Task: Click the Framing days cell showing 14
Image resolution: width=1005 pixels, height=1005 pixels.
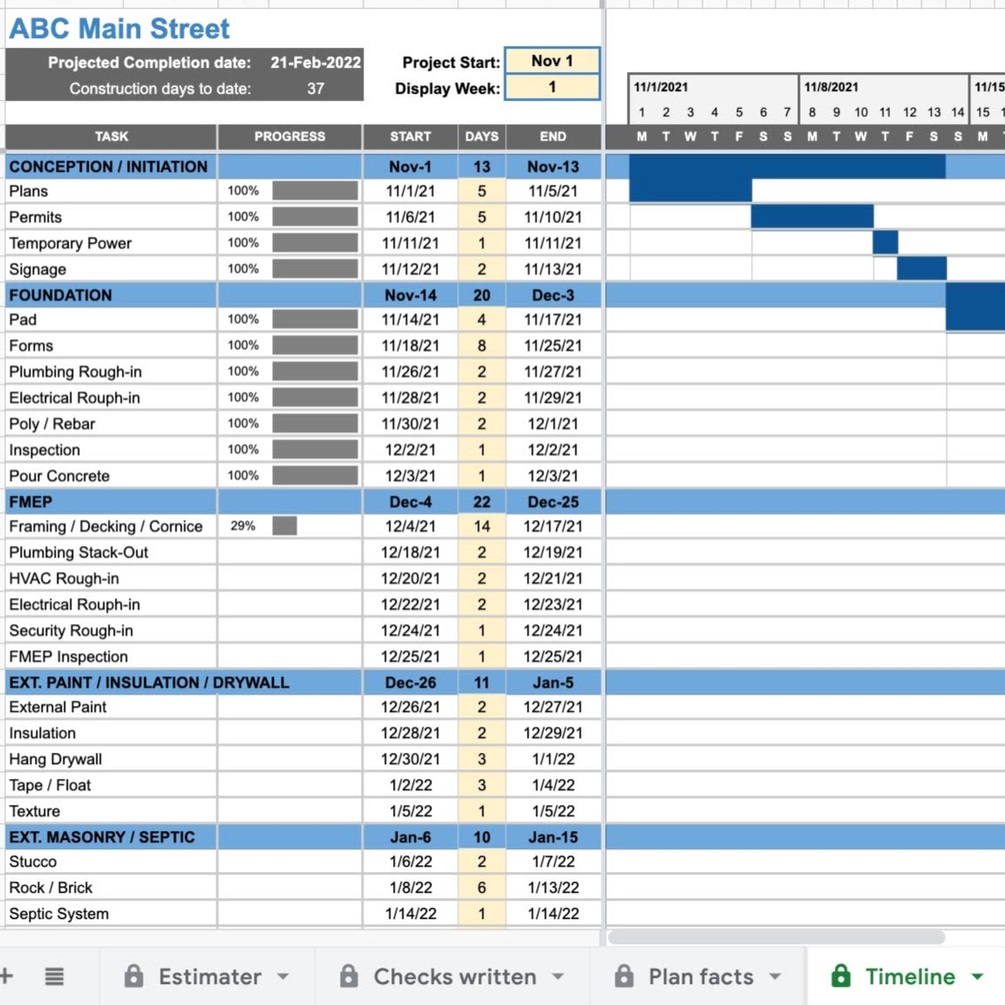Action: (x=481, y=526)
